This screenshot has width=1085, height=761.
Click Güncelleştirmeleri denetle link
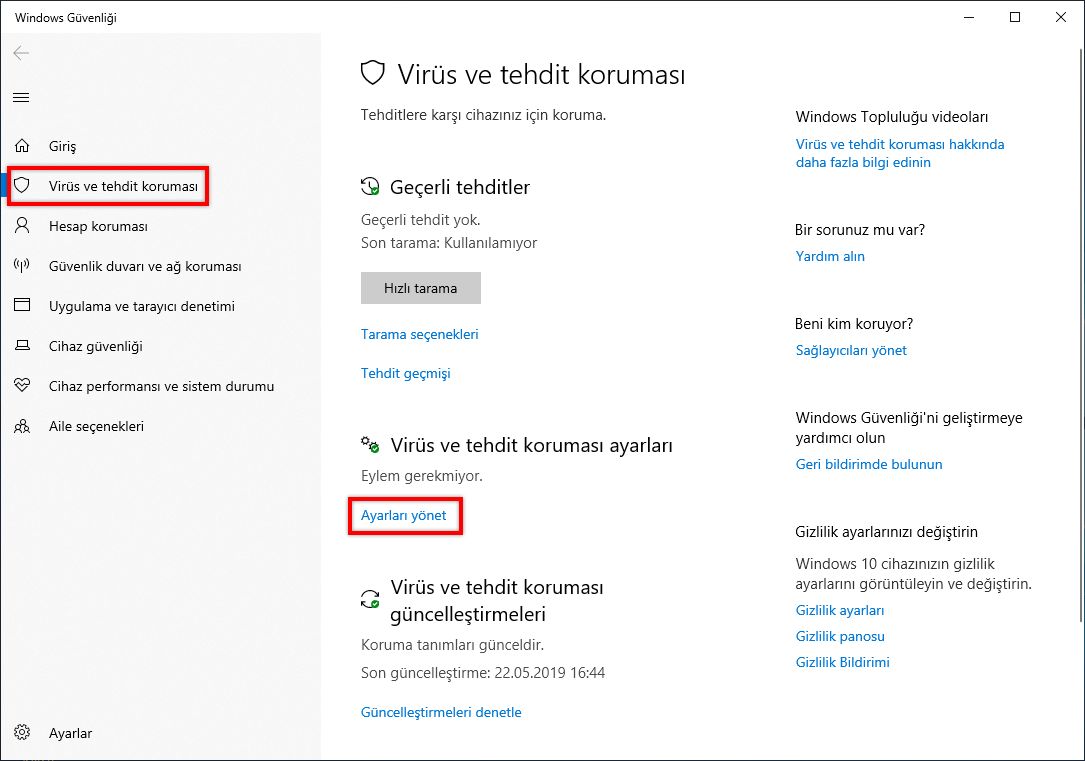click(x=441, y=712)
